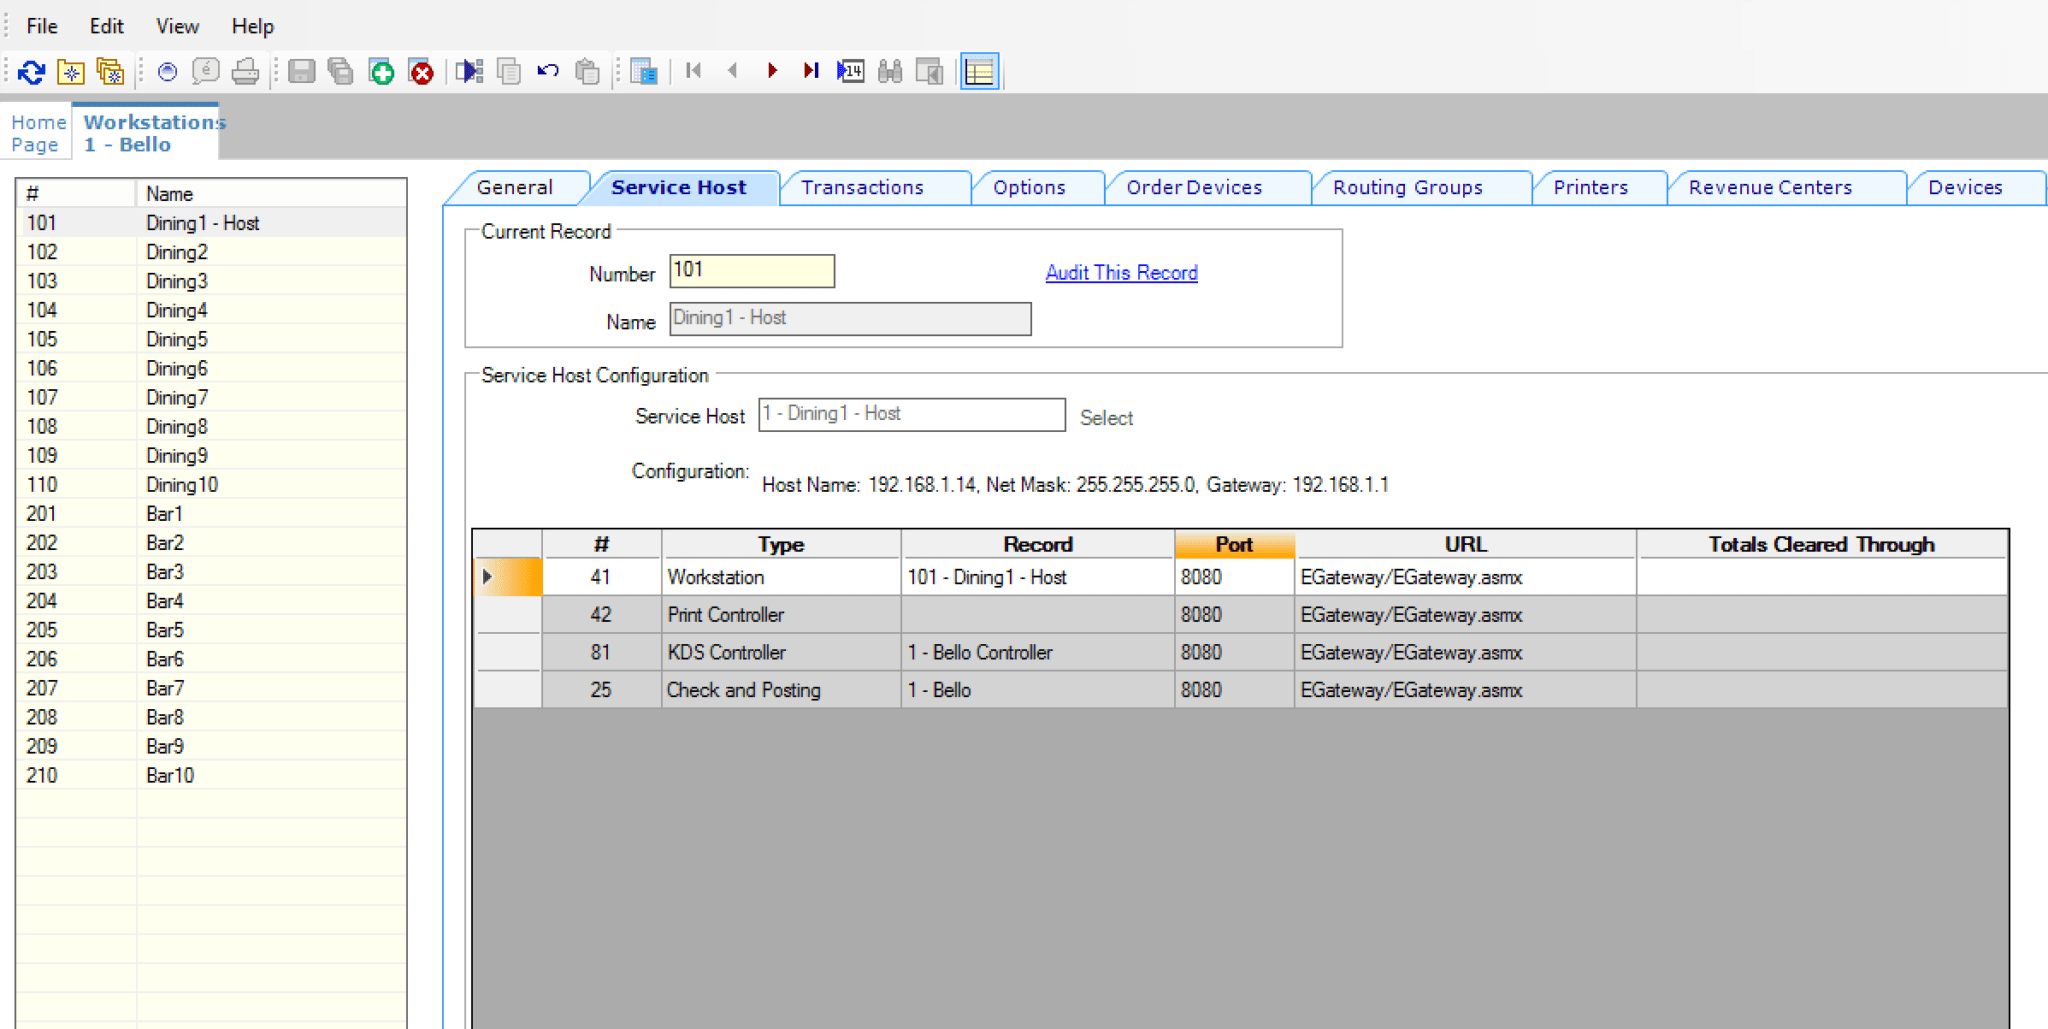Open the Find tool using the binoculars icon

[889, 70]
